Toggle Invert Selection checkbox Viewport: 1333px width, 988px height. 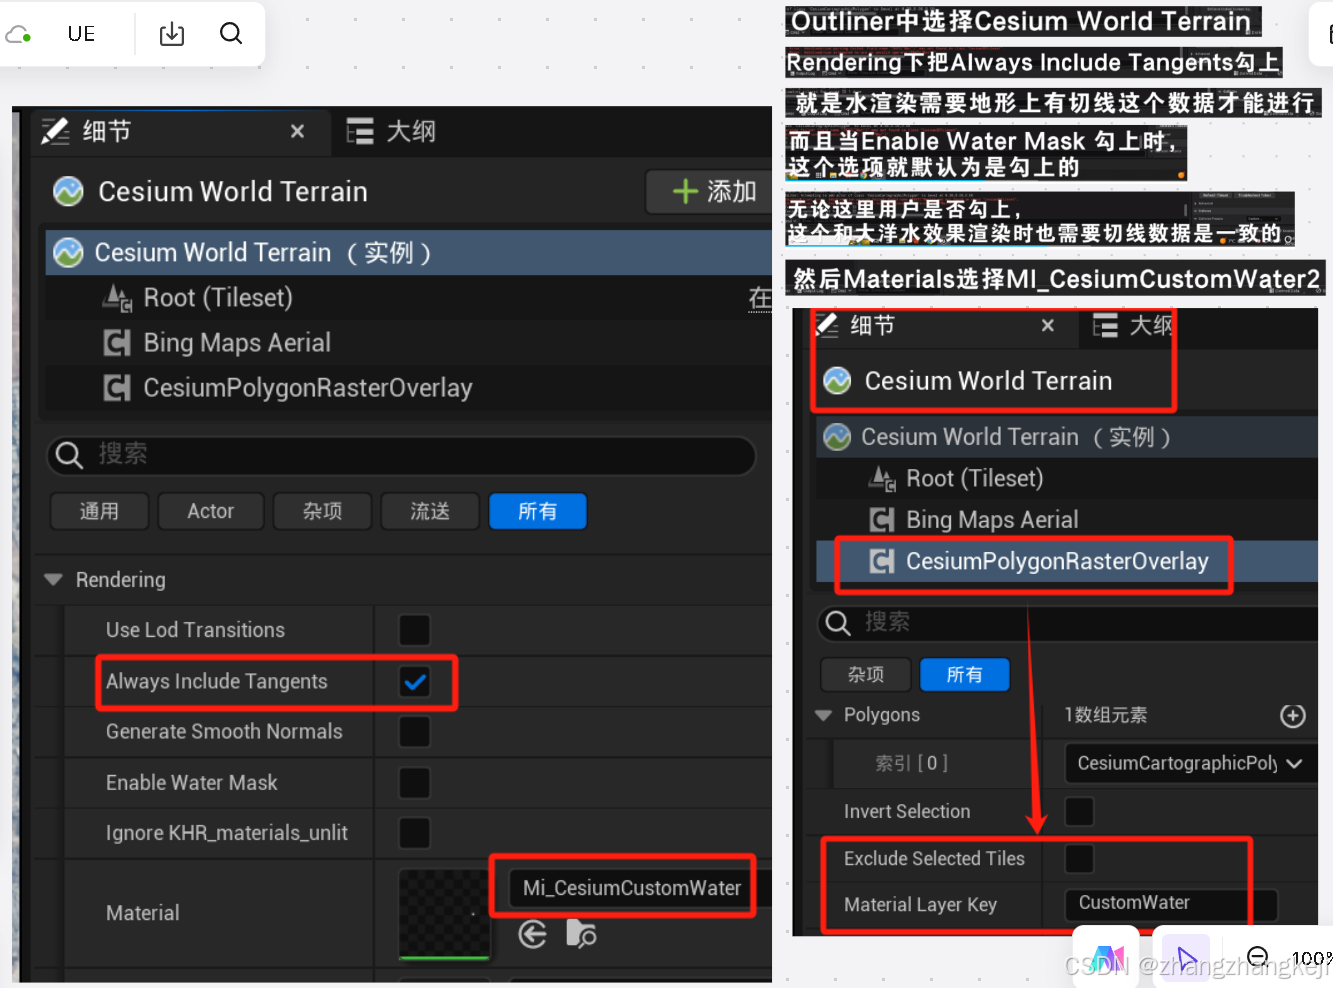[x=1079, y=811]
